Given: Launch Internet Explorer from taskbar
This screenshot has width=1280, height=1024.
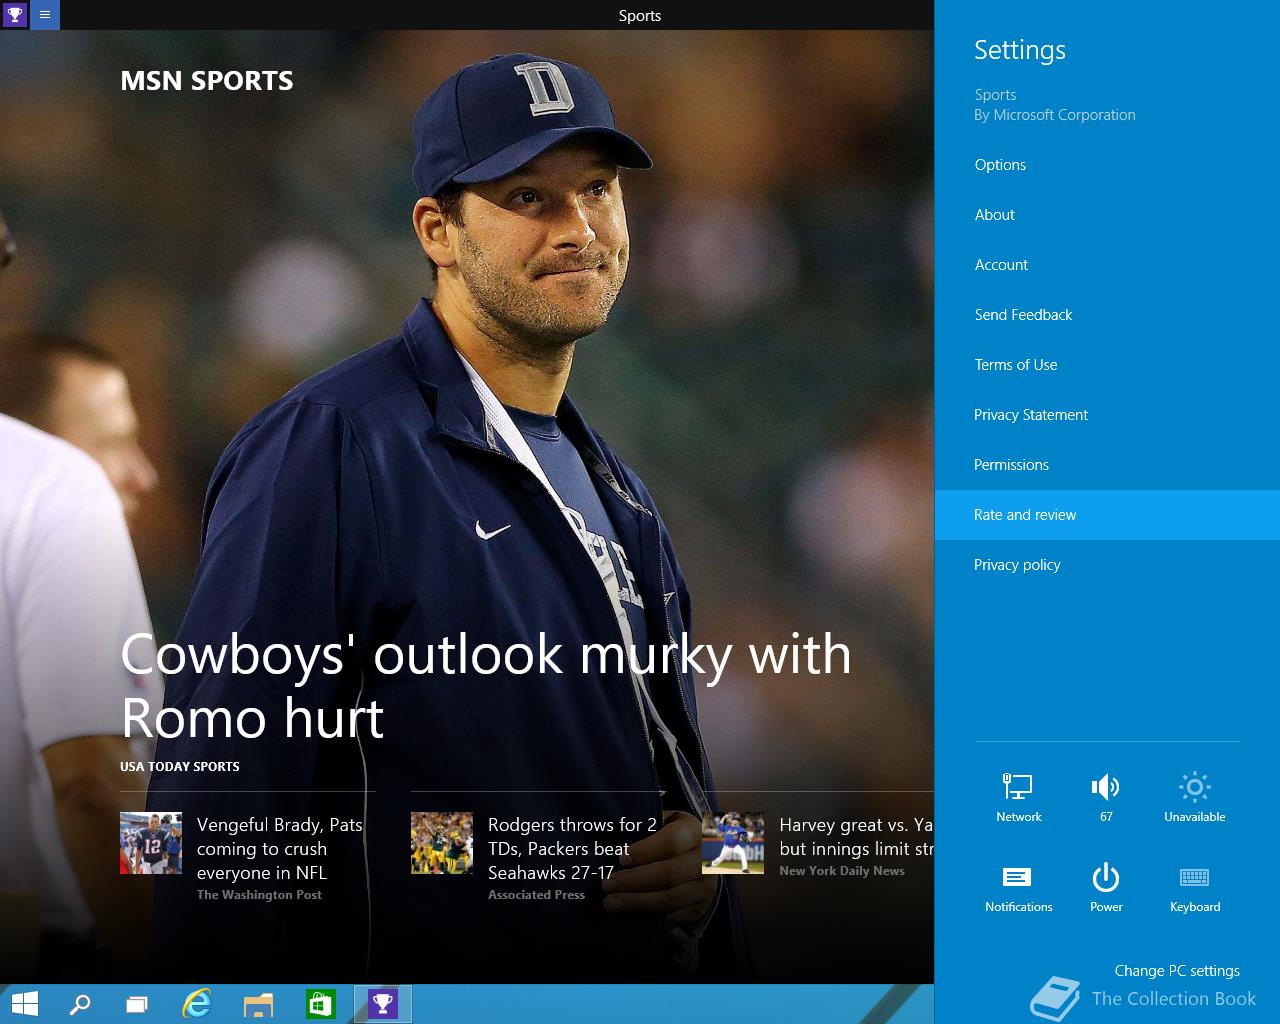Looking at the screenshot, I should (x=197, y=1004).
